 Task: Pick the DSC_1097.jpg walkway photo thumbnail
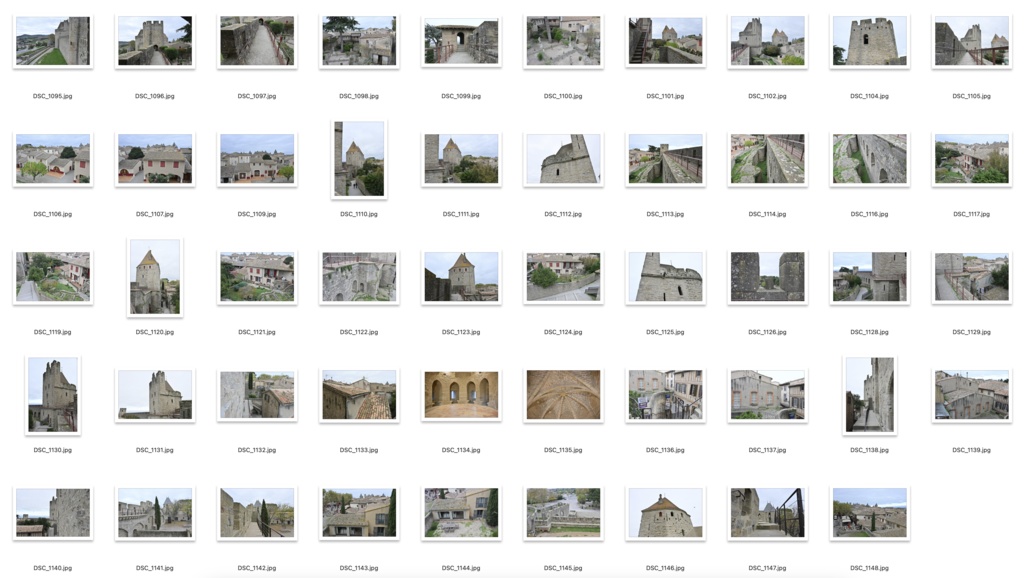(257, 41)
